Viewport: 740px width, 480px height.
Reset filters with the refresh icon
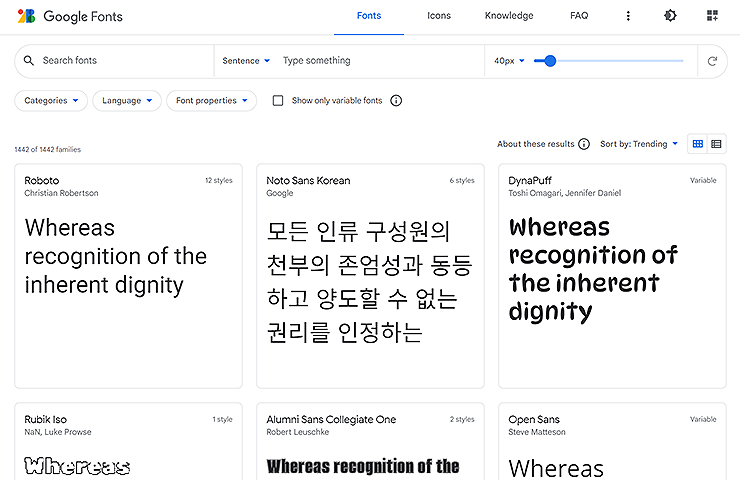[712, 61]
